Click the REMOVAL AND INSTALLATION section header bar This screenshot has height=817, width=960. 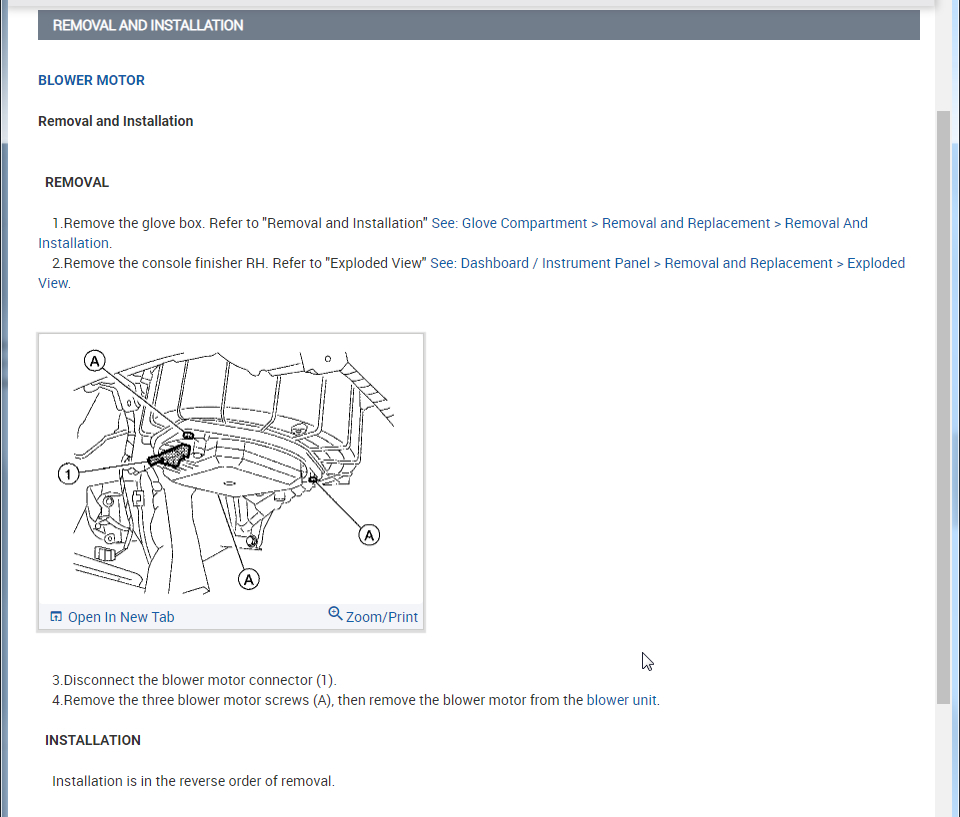[478, 25]
